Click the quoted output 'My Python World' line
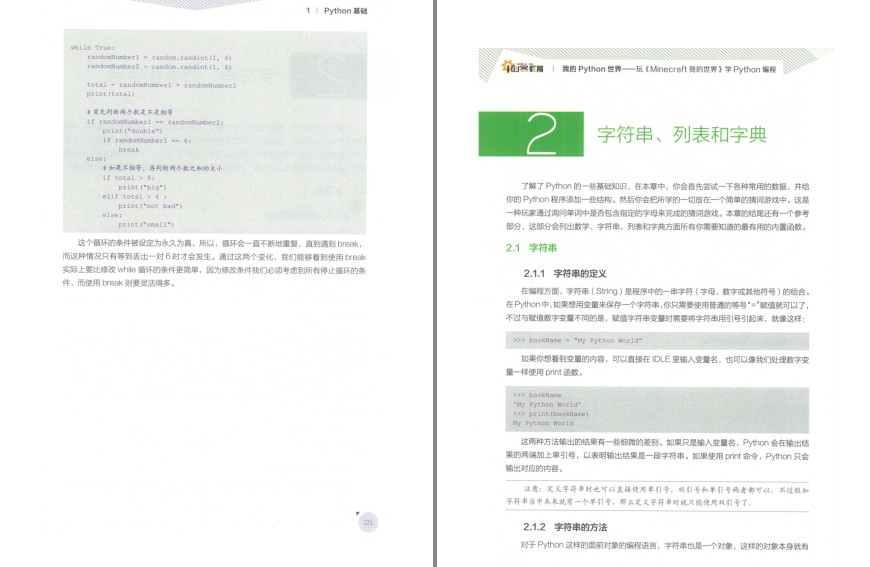Viewport: 870px width, 567px height. (547, 404)
